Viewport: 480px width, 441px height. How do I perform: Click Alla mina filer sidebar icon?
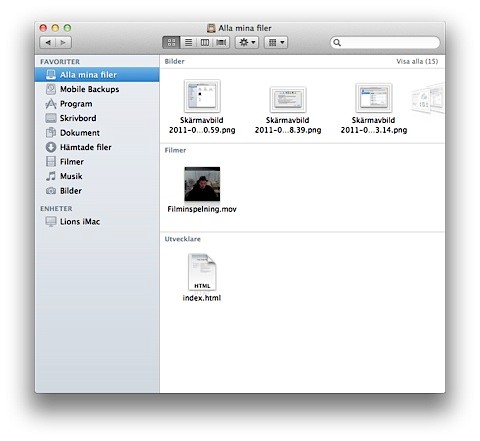click(x=51, y=75)
